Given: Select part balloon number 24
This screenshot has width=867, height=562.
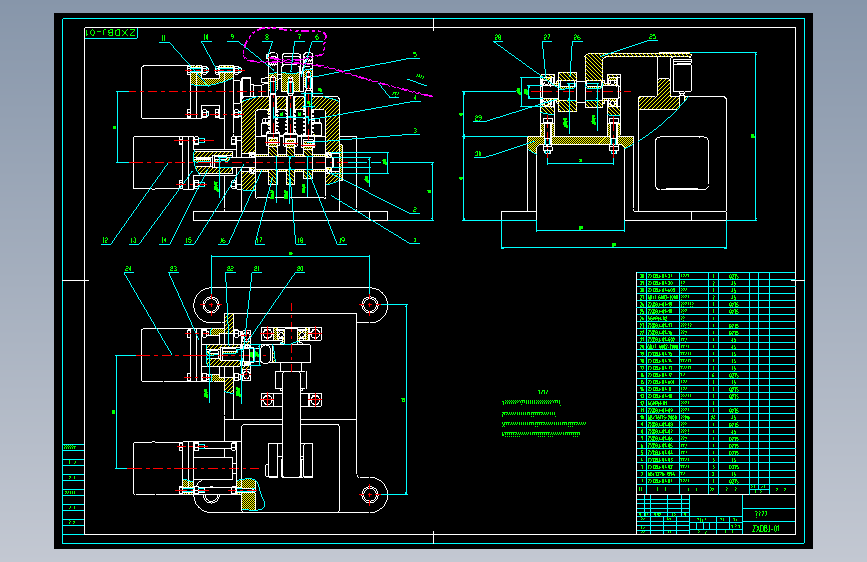Looking at the screenshot, I should pos(128,269).
